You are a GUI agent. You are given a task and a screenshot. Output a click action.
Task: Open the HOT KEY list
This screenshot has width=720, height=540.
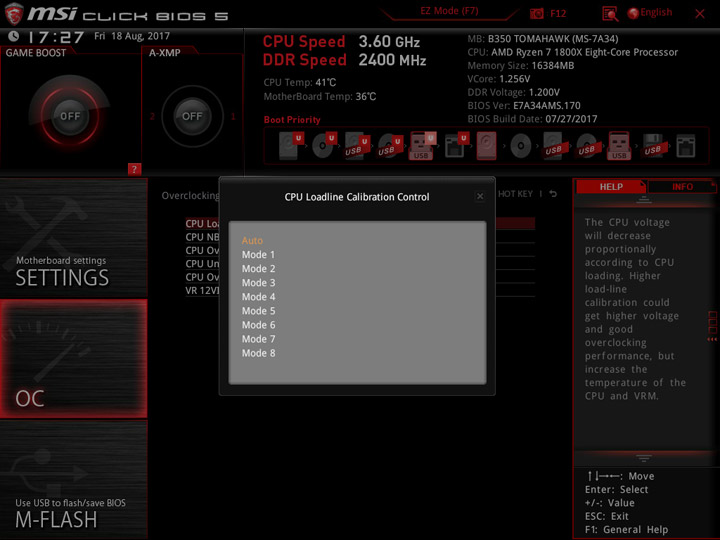(x=515, y=194)
